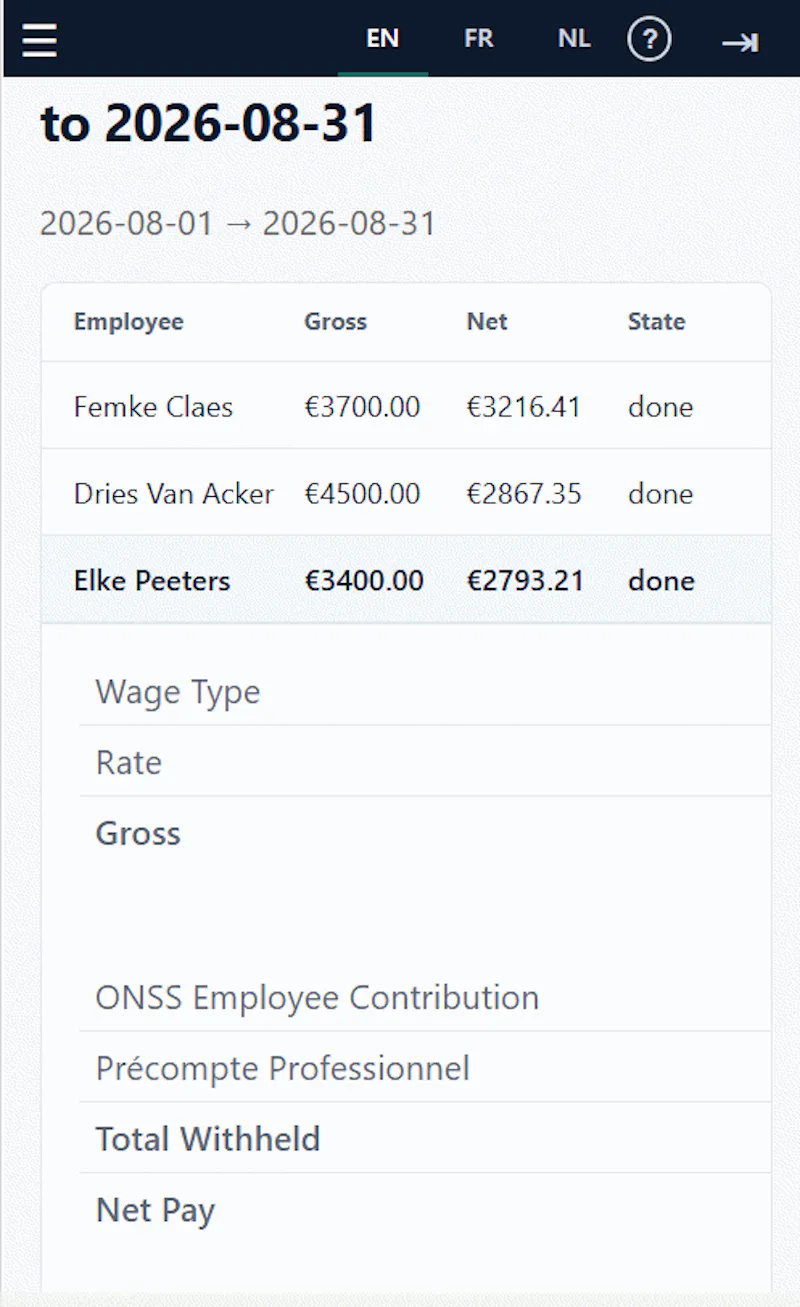
Task: Expand the Dries Van Acker row
Action: (x=406, y=493)
